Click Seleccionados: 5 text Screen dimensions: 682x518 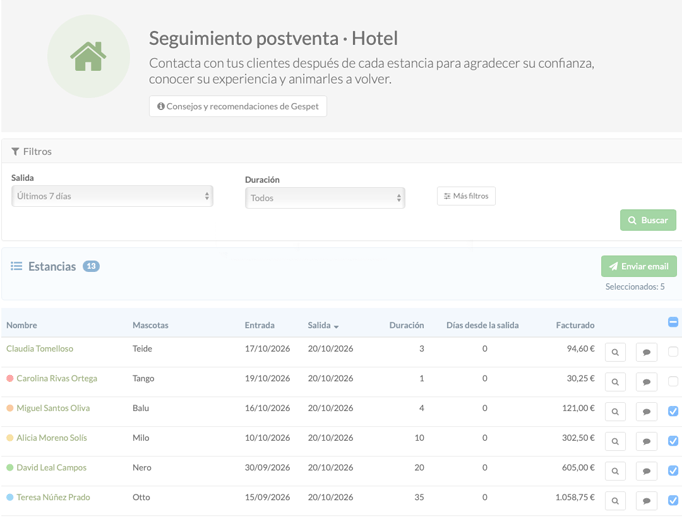point(635,287)
